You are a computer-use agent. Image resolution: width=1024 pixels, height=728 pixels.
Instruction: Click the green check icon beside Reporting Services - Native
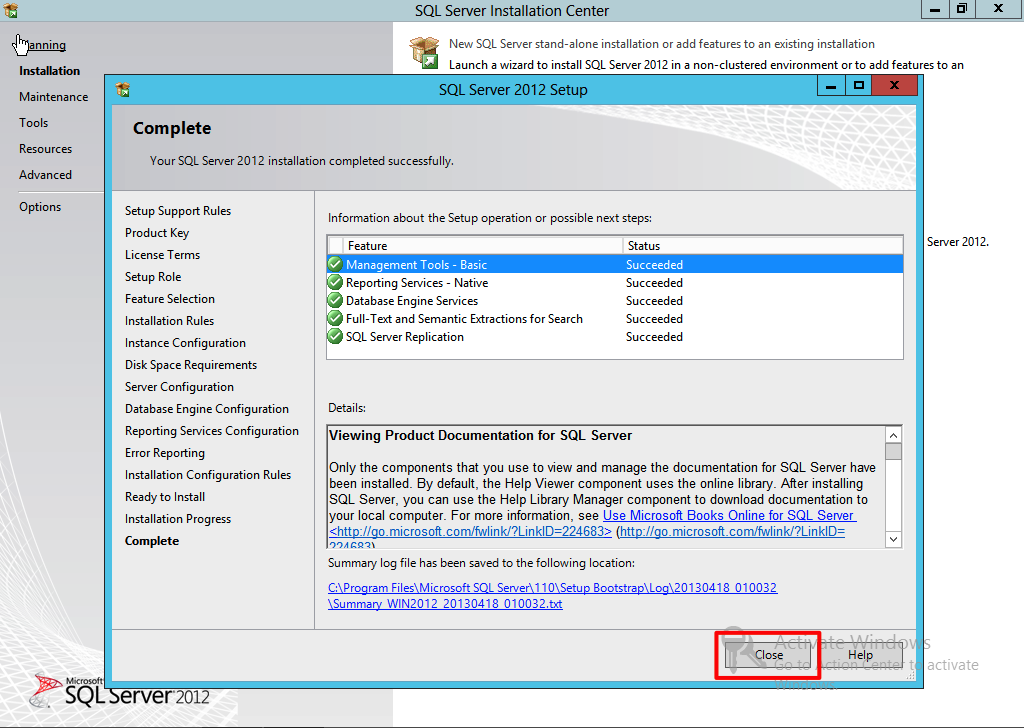tap(335, 283)
